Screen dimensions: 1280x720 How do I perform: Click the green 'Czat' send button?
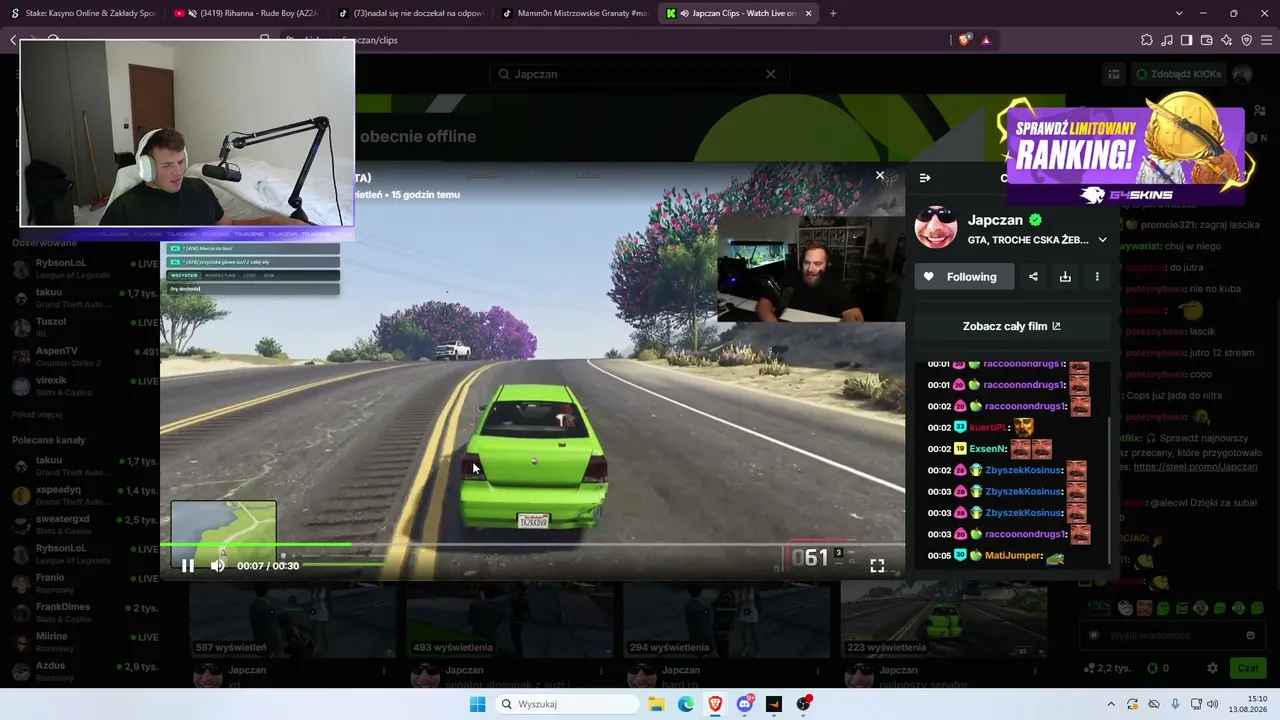[x=1248, y=668]
